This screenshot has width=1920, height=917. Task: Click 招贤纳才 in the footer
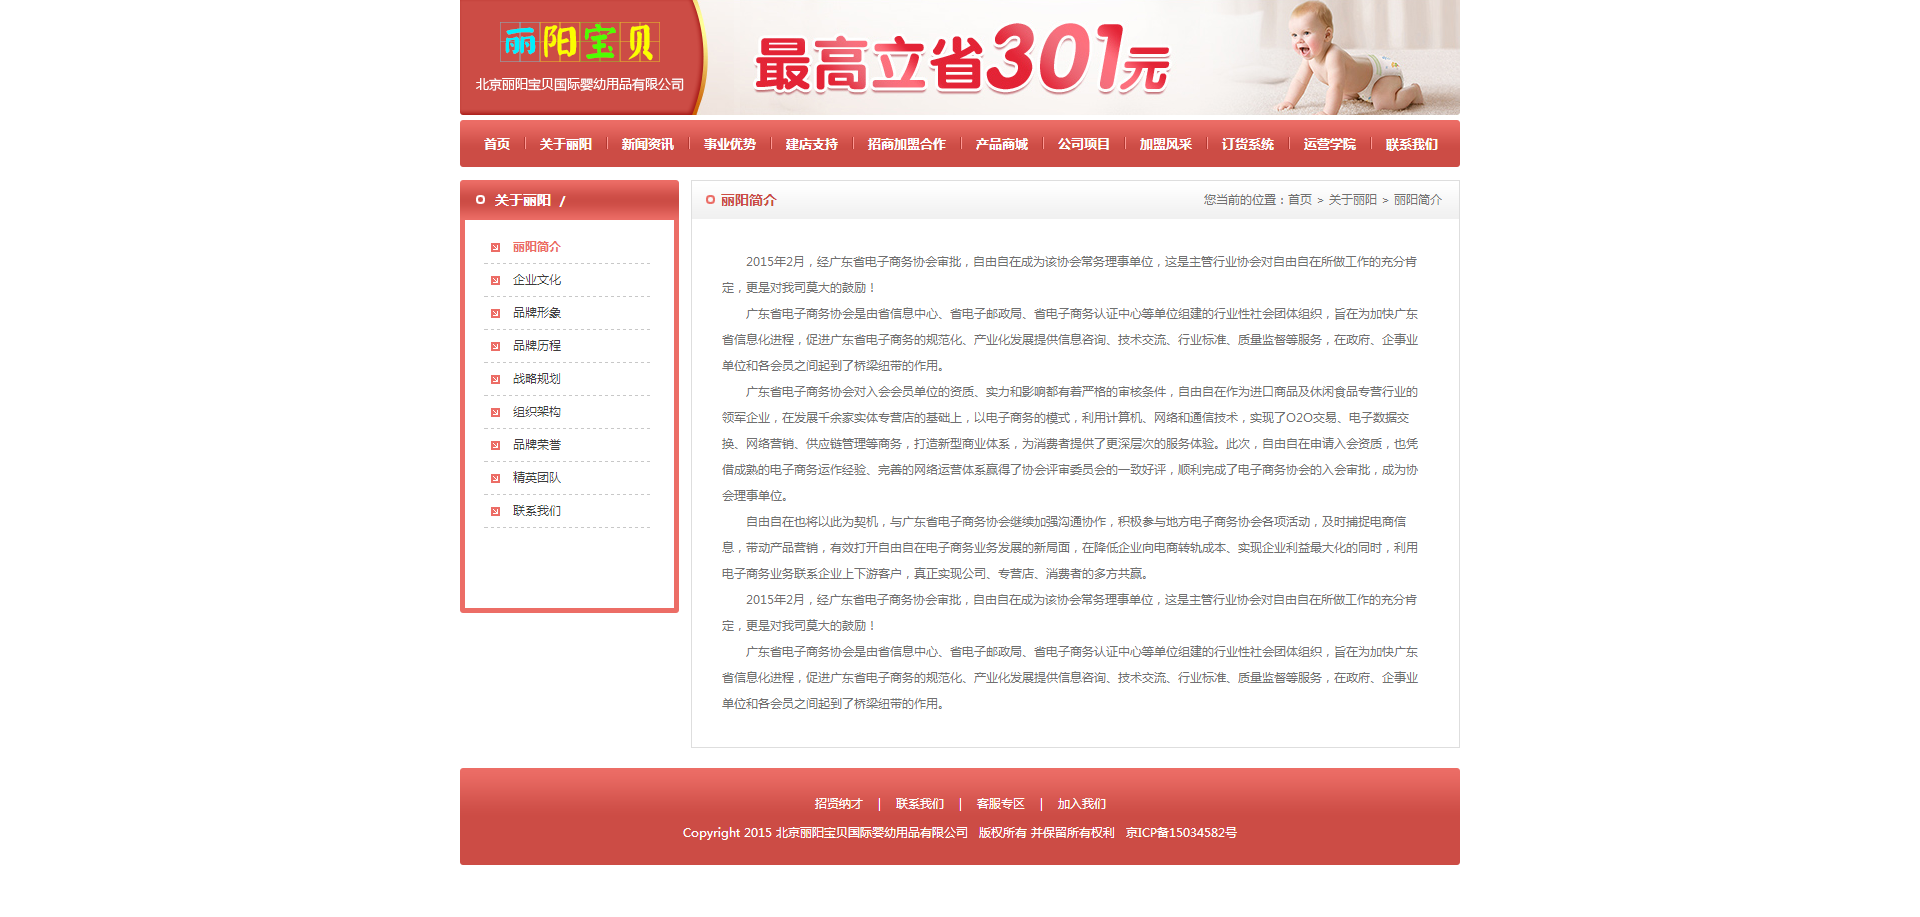tap(838, 804)
